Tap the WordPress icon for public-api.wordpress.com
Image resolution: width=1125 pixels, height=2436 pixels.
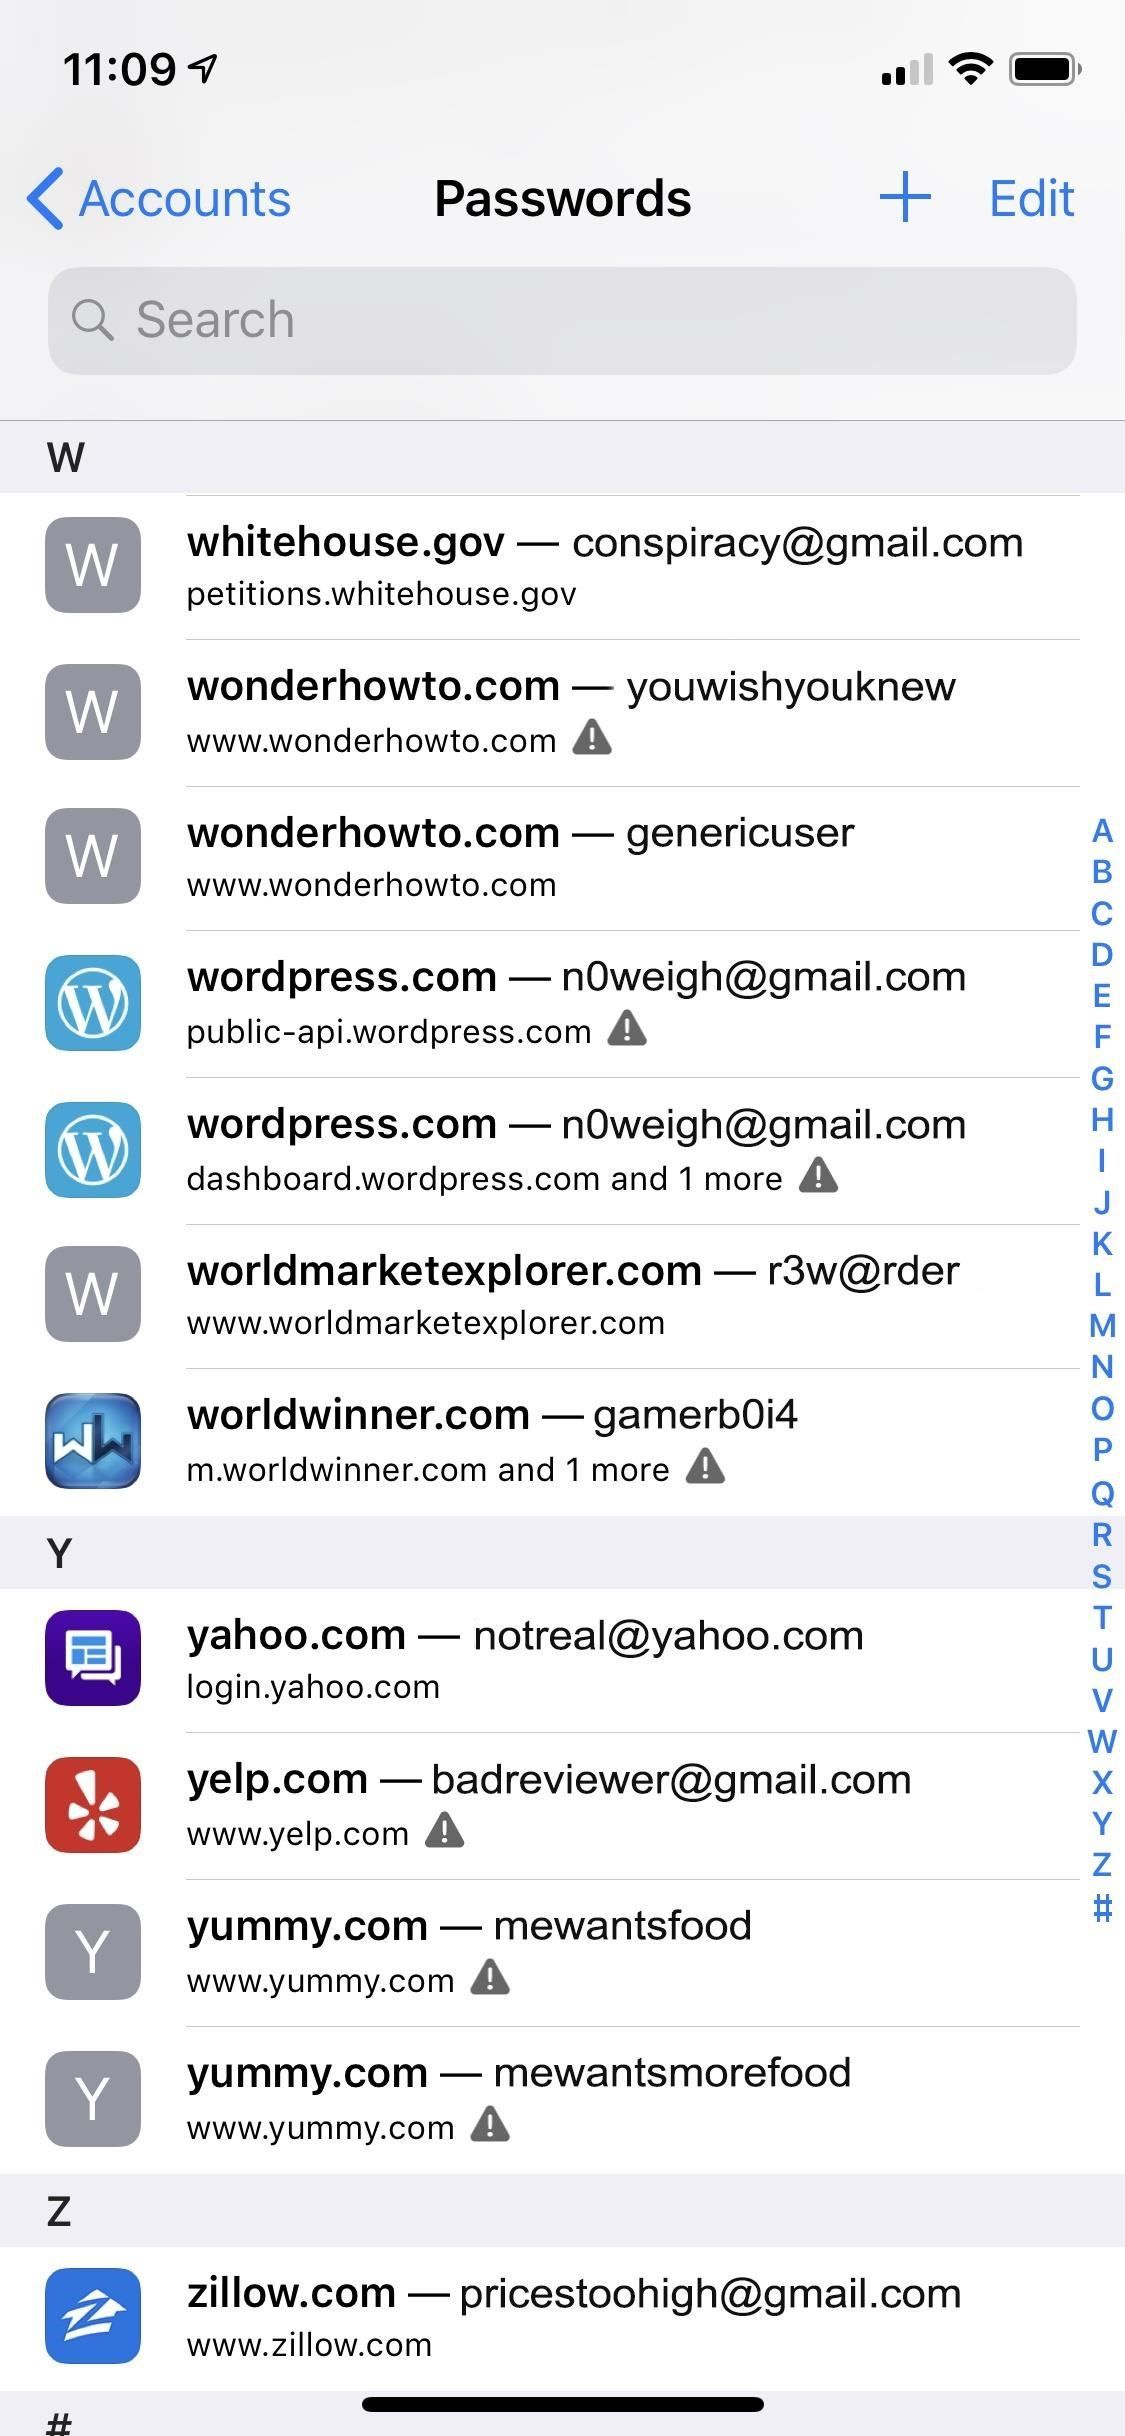click(93, 1003)
